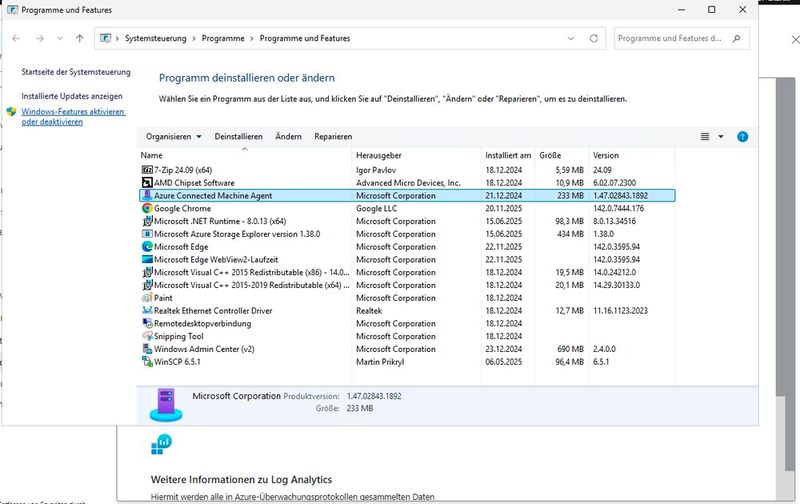
Task: Click the Realtek Ethernet Controller Driver icon
Action: tap(147, 310)
